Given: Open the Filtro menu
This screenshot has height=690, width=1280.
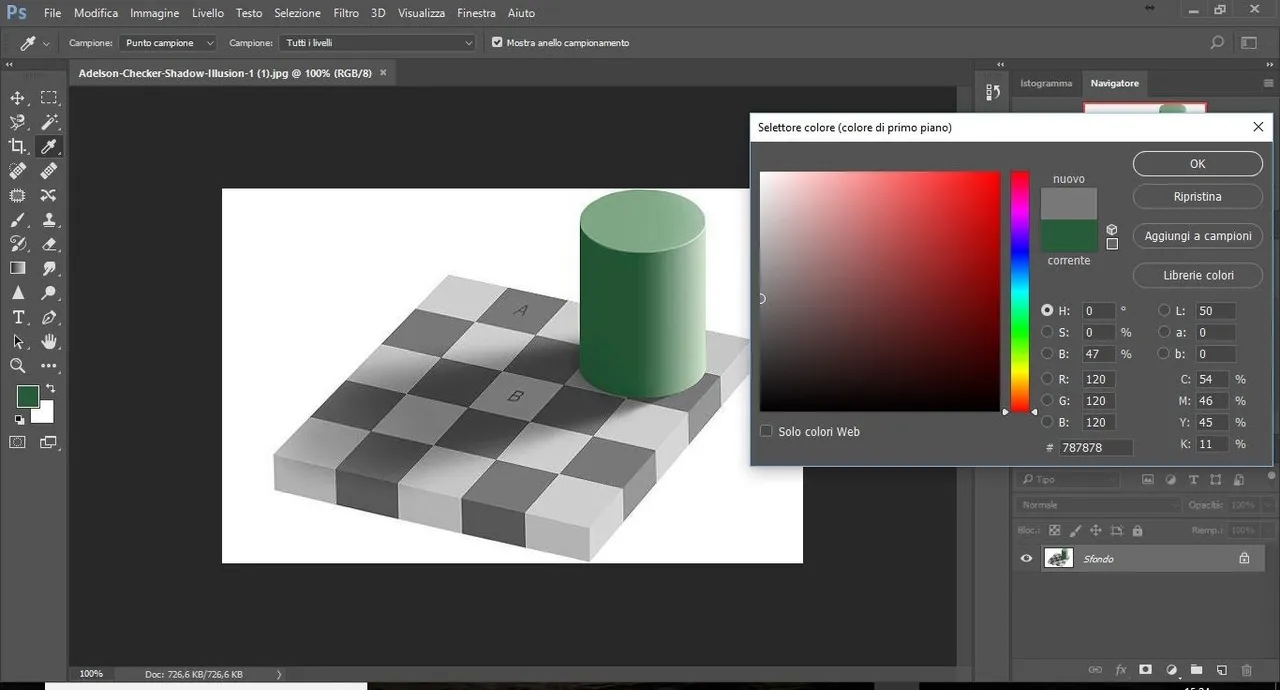Looking at the screenshot, I should (x=346, y=13).
